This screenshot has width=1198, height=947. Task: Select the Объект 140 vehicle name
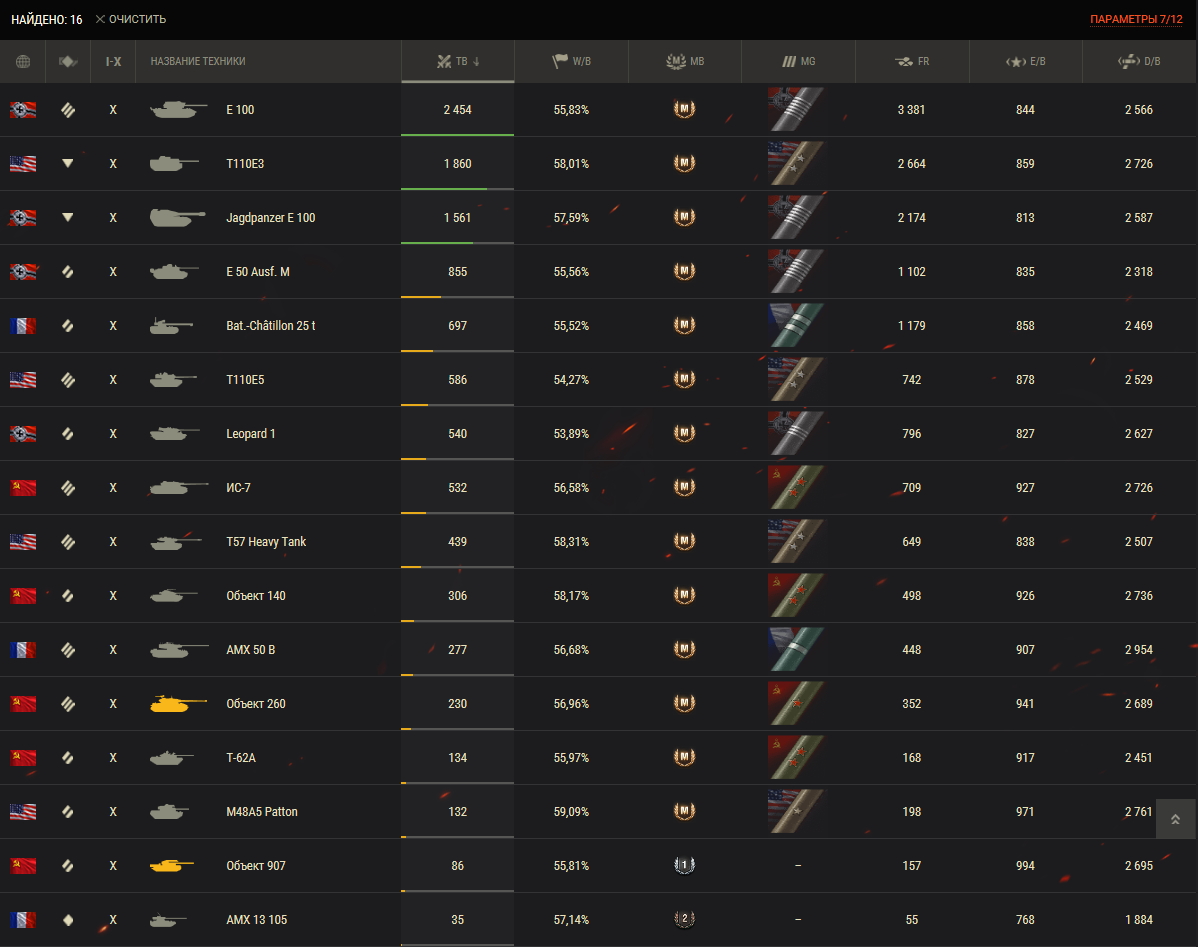click(x=256, y=596)
